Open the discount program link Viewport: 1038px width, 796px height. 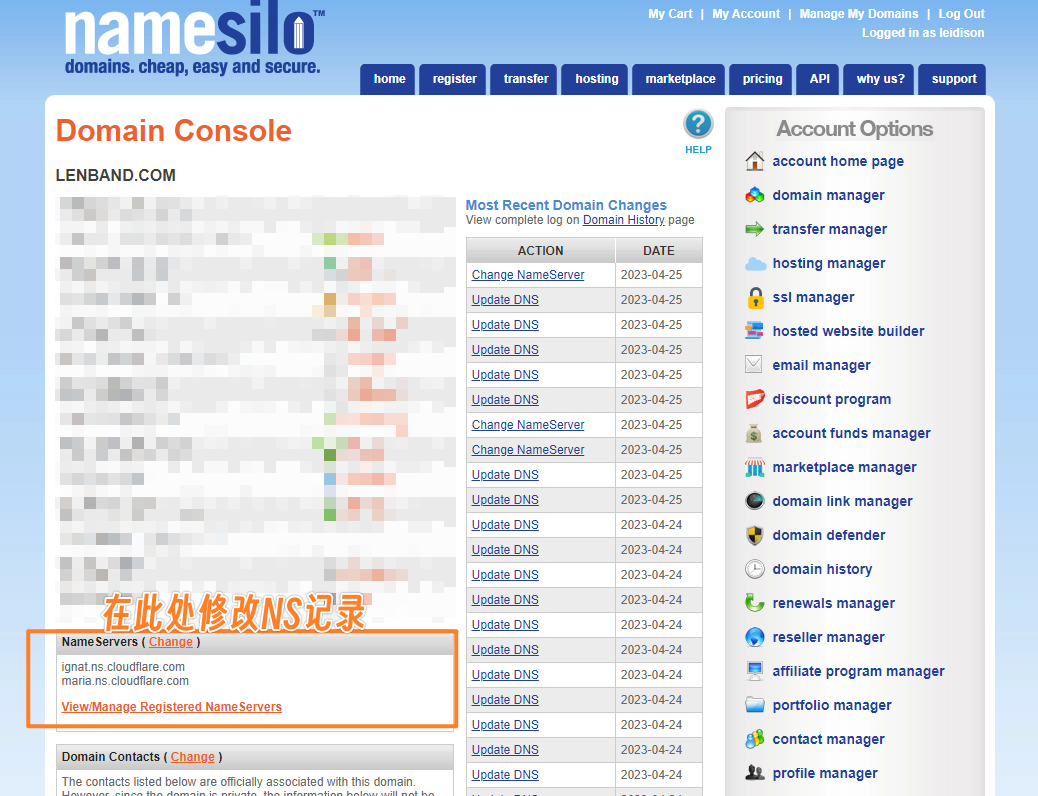click(x=831, y=399)
